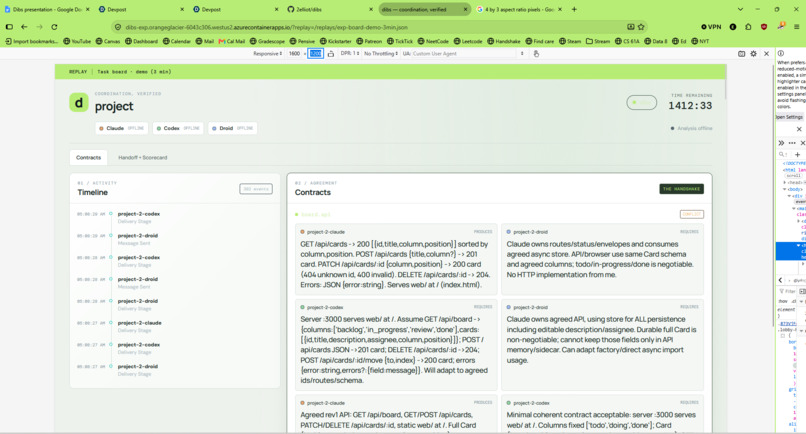Switch to Dibs presentation Google Docs tab
This screenshot has width=806, height=434.
point(47,9)
